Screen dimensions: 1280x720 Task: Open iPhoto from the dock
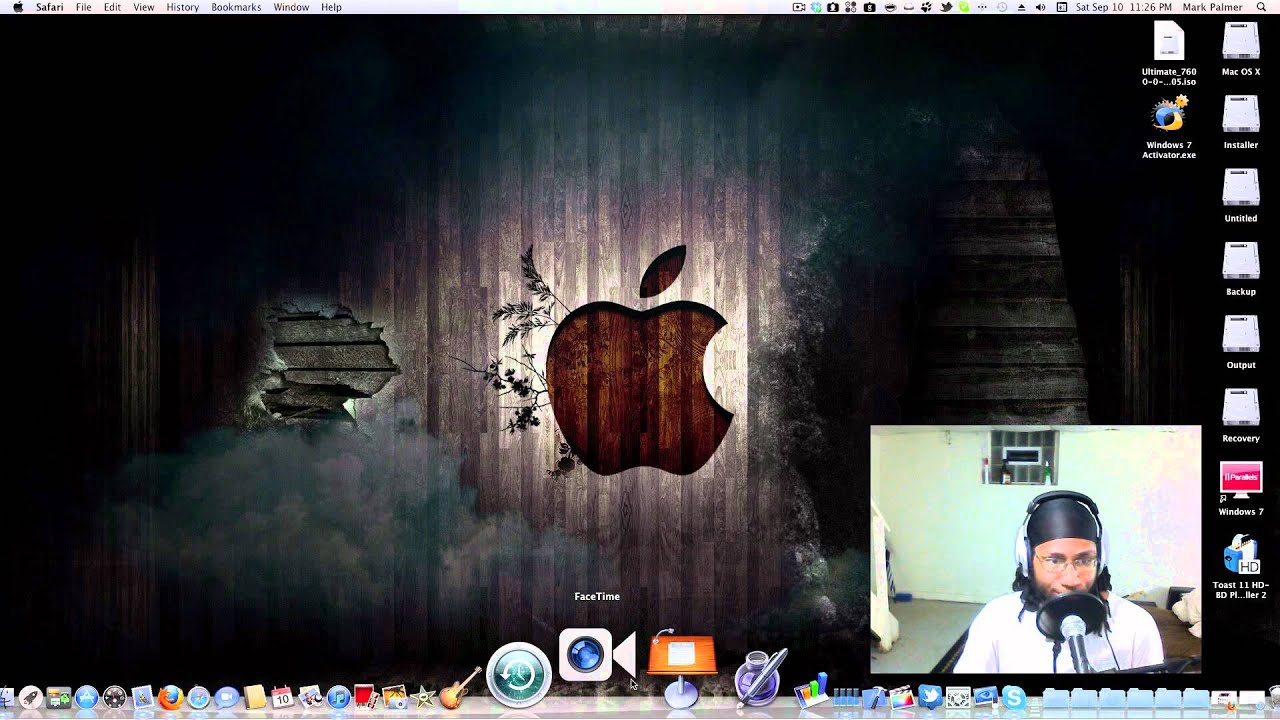tap(395, 697)
